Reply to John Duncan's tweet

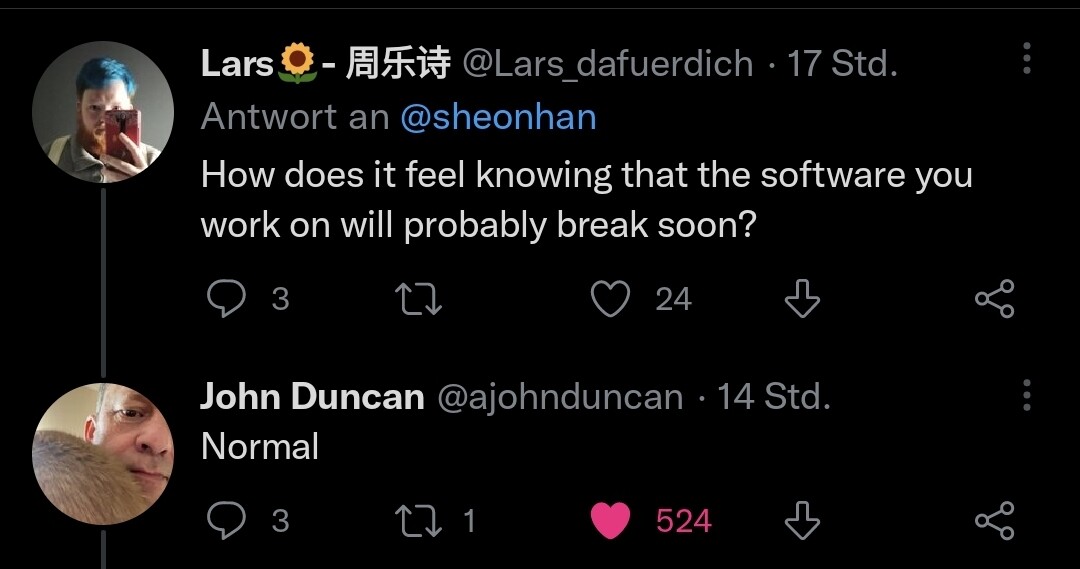point(226,520)
